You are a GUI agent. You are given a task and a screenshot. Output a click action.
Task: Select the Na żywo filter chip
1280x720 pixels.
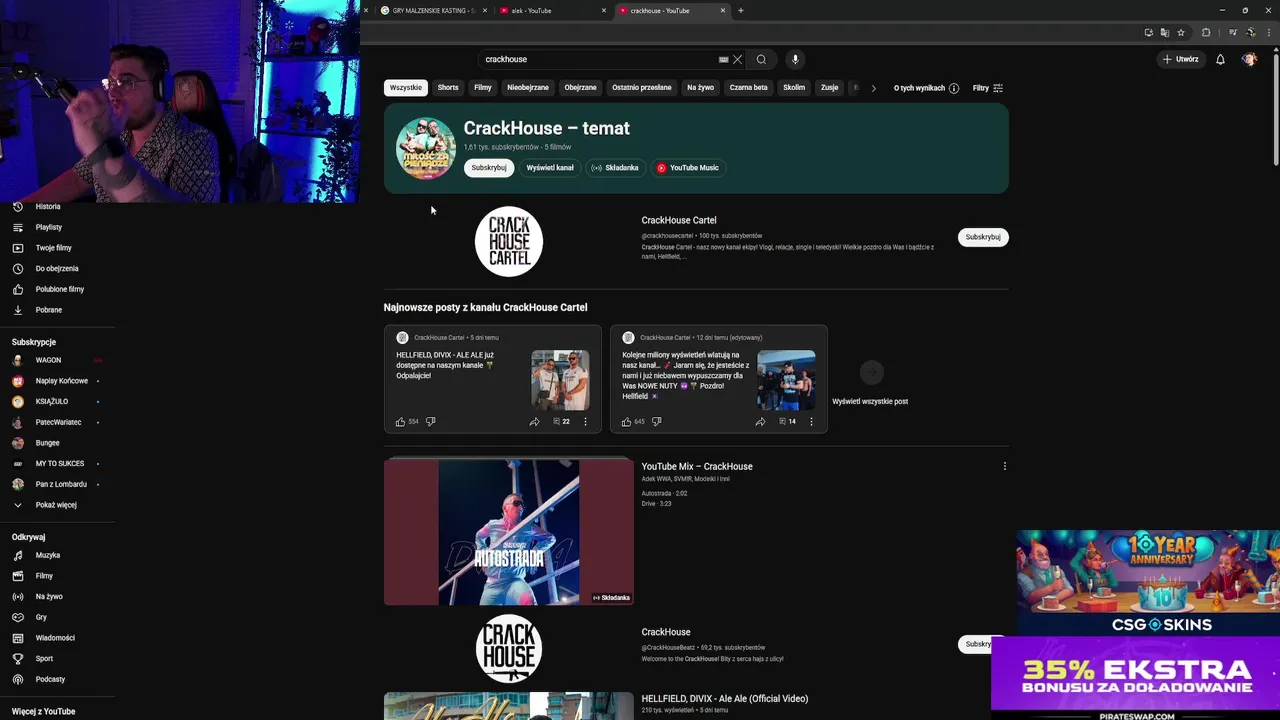click(700, 87)
